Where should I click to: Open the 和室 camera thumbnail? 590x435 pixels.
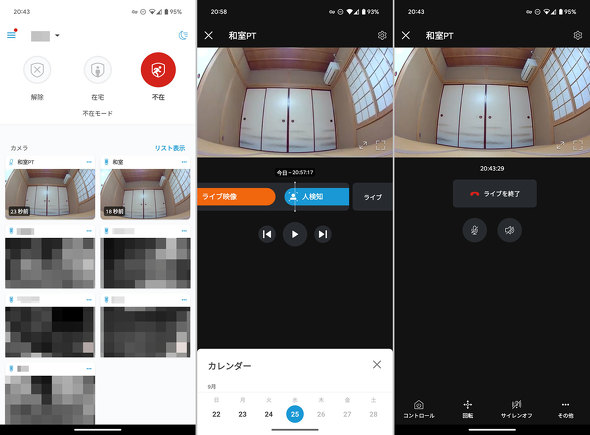[145, 193]
